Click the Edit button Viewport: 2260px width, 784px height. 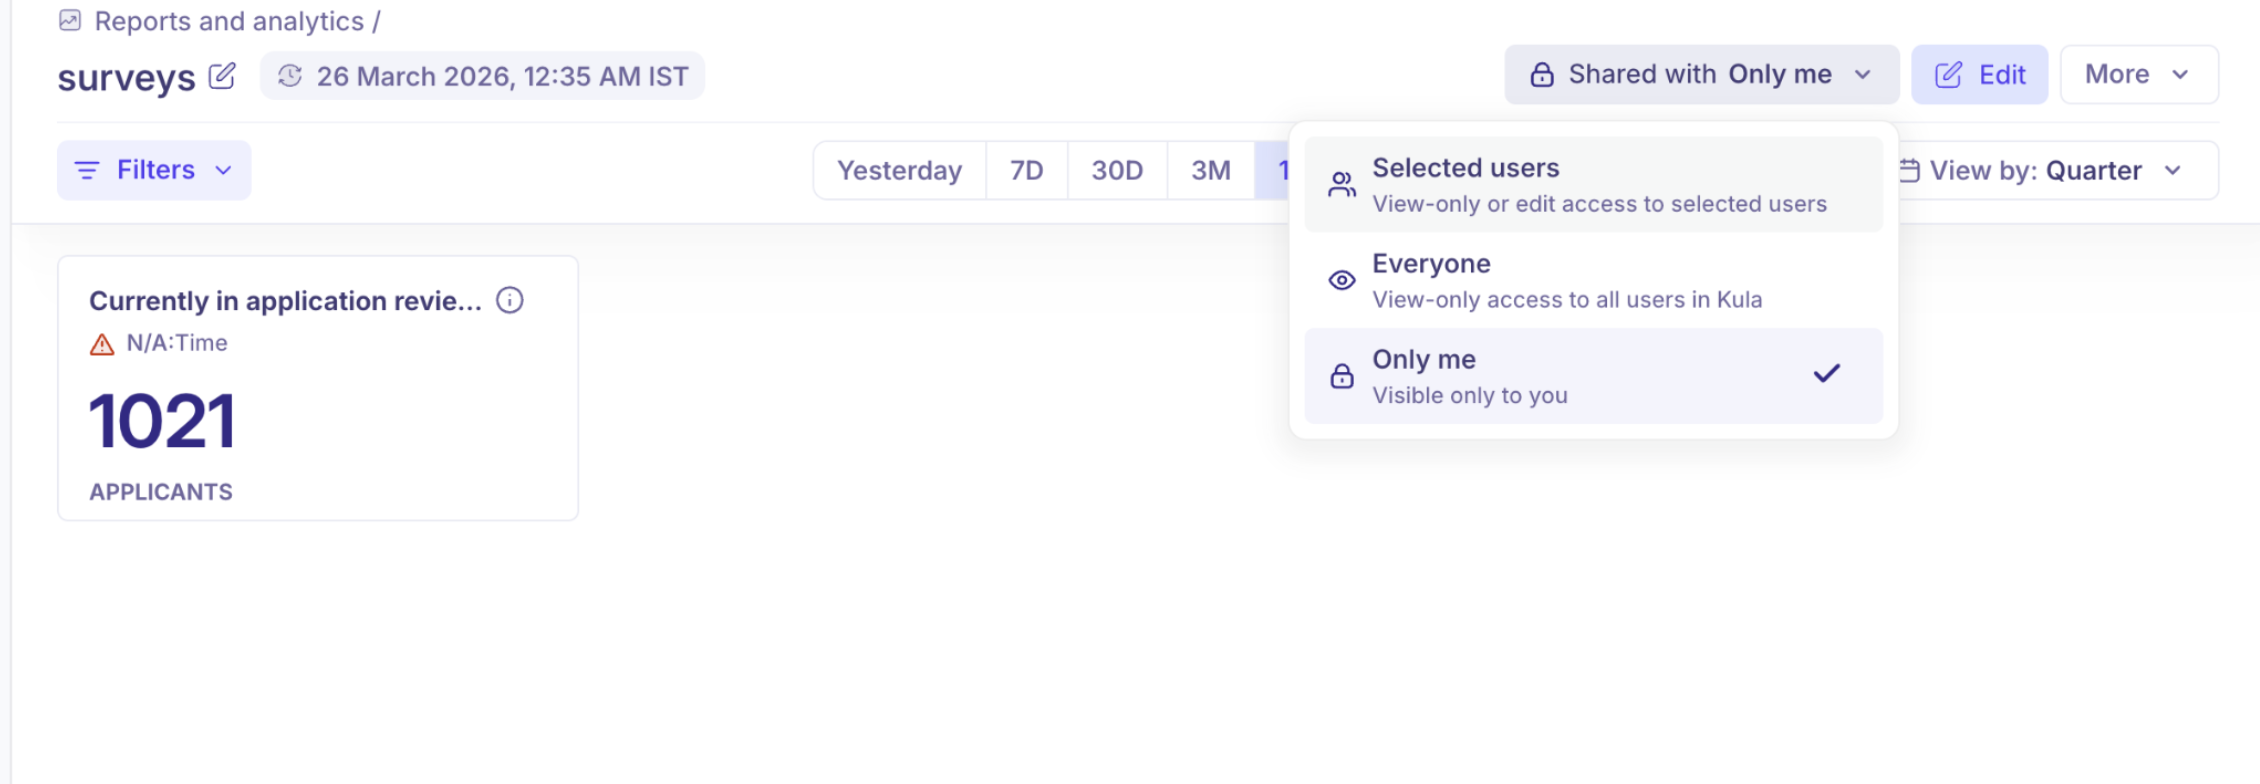[1979, 75]
